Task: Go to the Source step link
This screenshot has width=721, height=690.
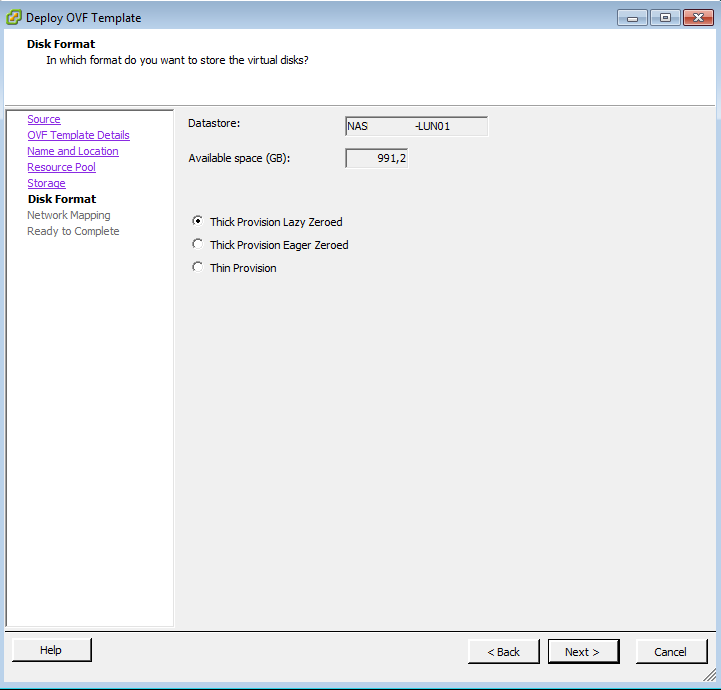Action: 44,119
